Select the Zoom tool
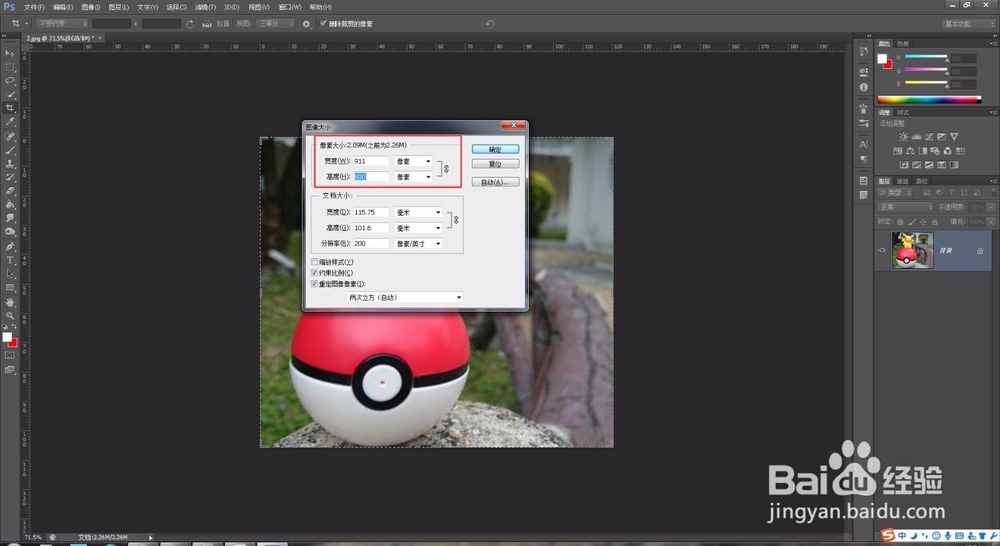Viewport: 1000px width, 546px height. pyautogui.click(x=10, y=315)
